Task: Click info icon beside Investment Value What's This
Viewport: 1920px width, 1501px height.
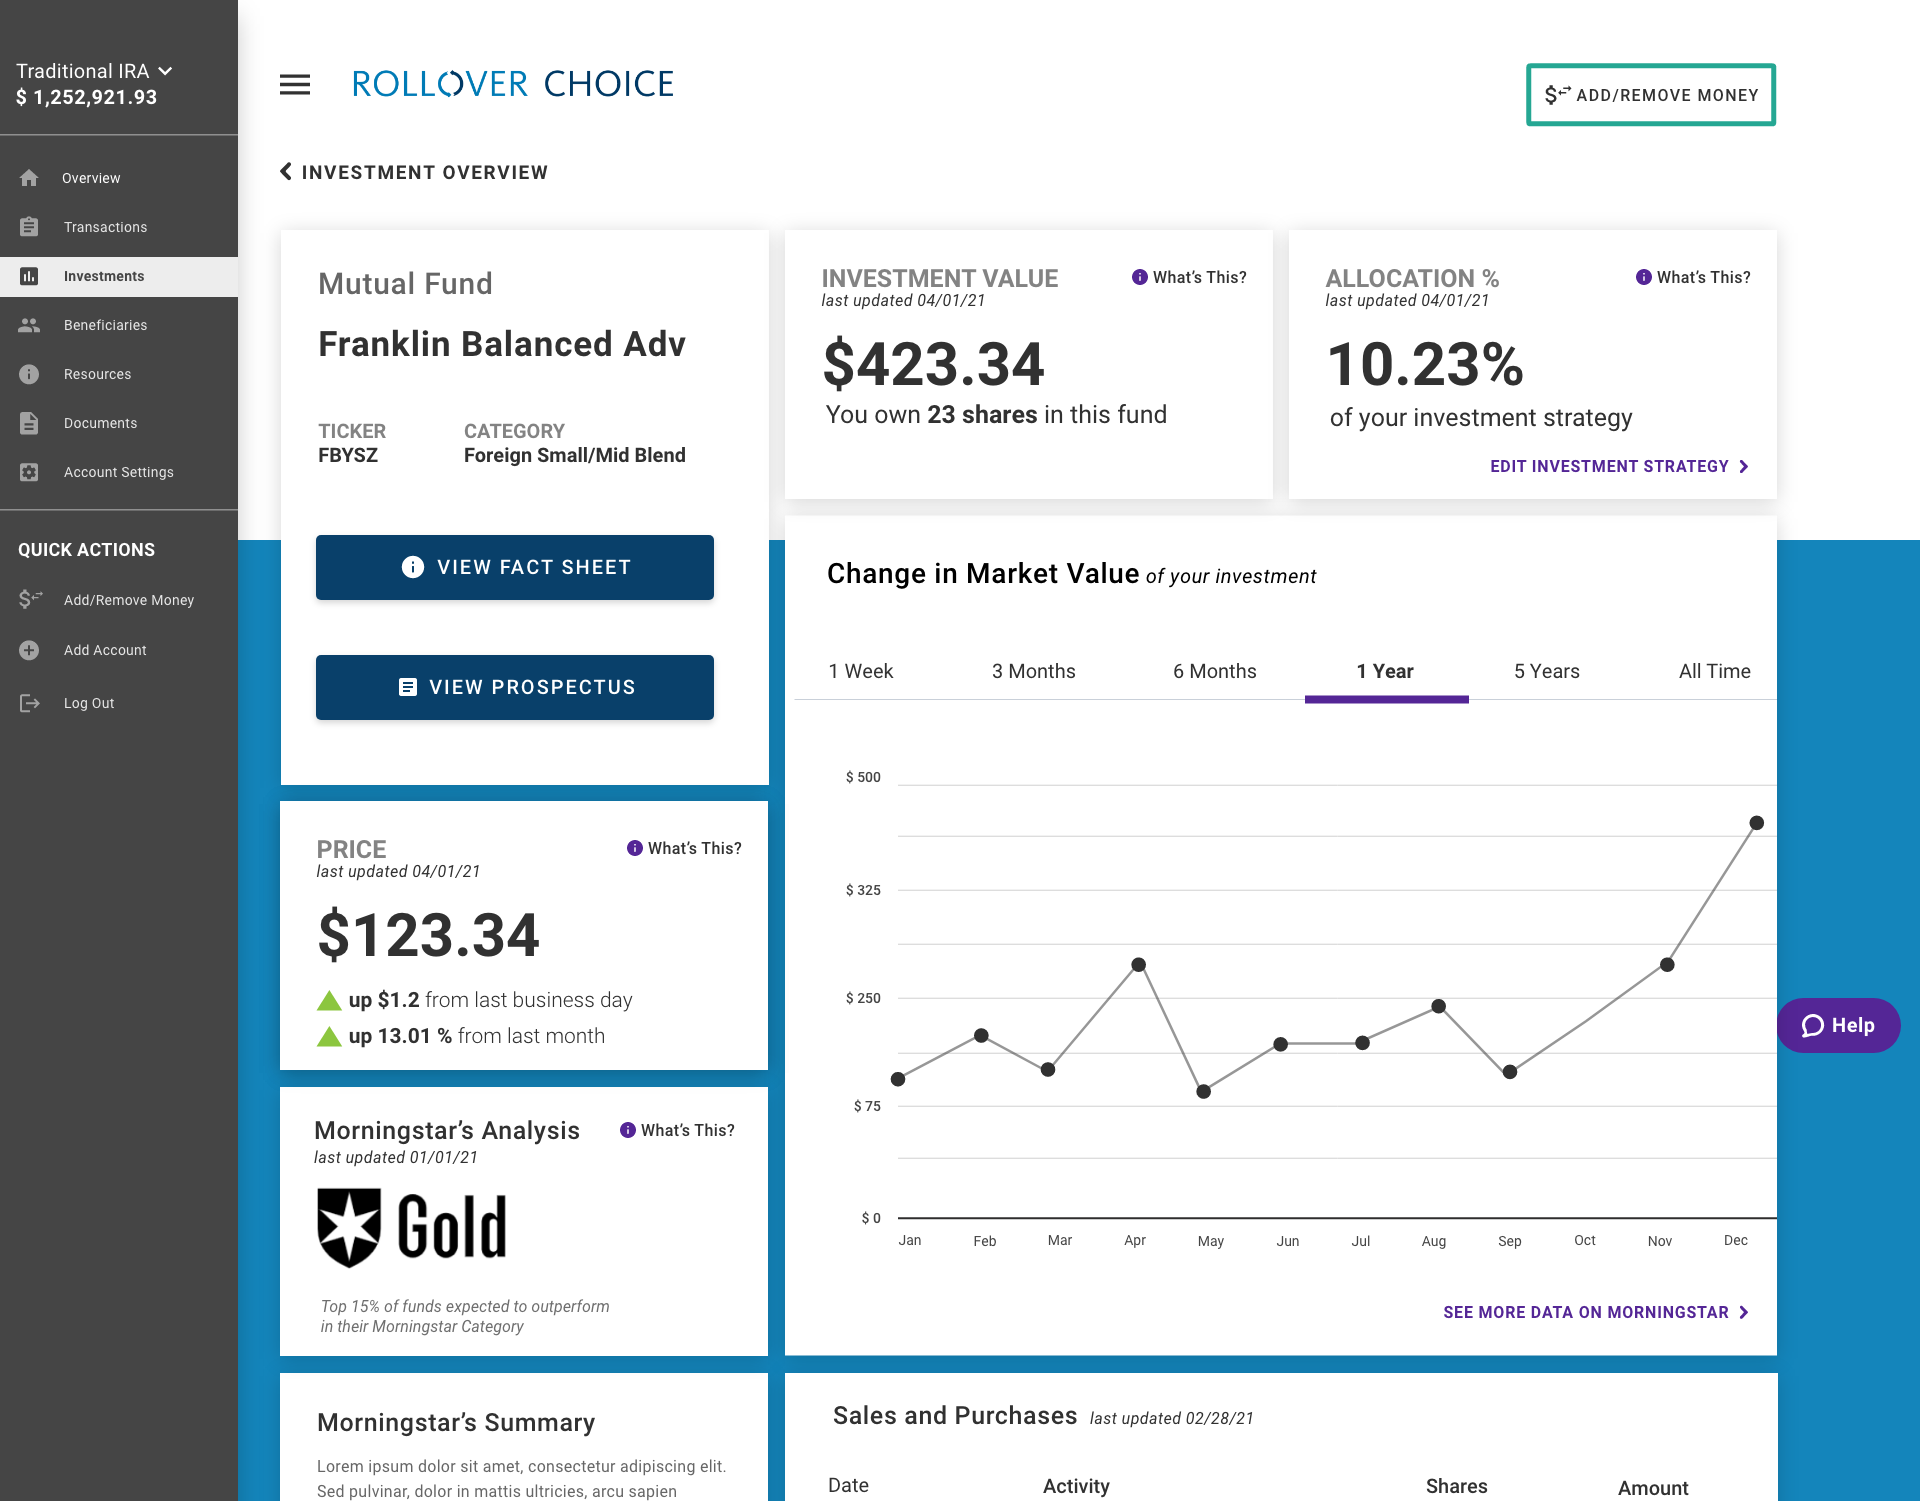Action: pos(1139,277)
